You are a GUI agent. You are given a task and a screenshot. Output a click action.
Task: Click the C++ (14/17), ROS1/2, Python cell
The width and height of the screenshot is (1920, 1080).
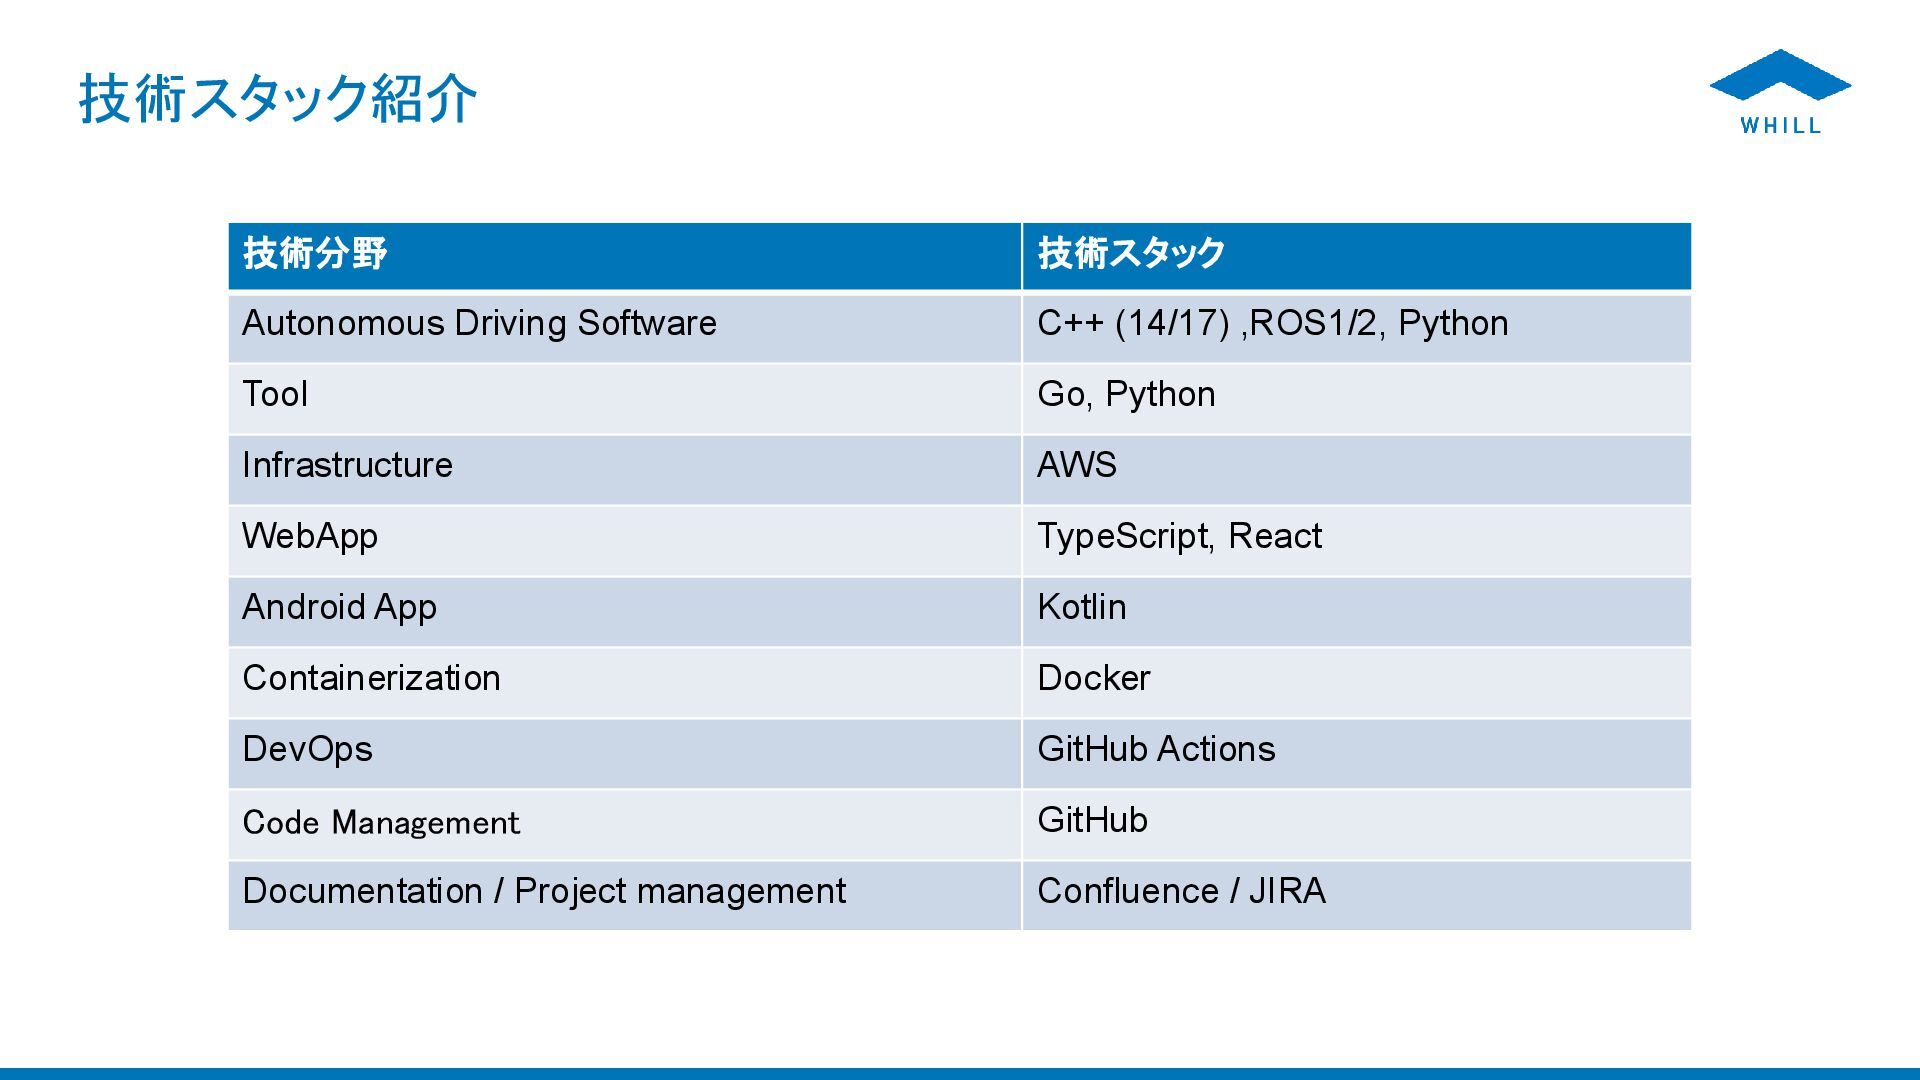[x=1272, y=324]
